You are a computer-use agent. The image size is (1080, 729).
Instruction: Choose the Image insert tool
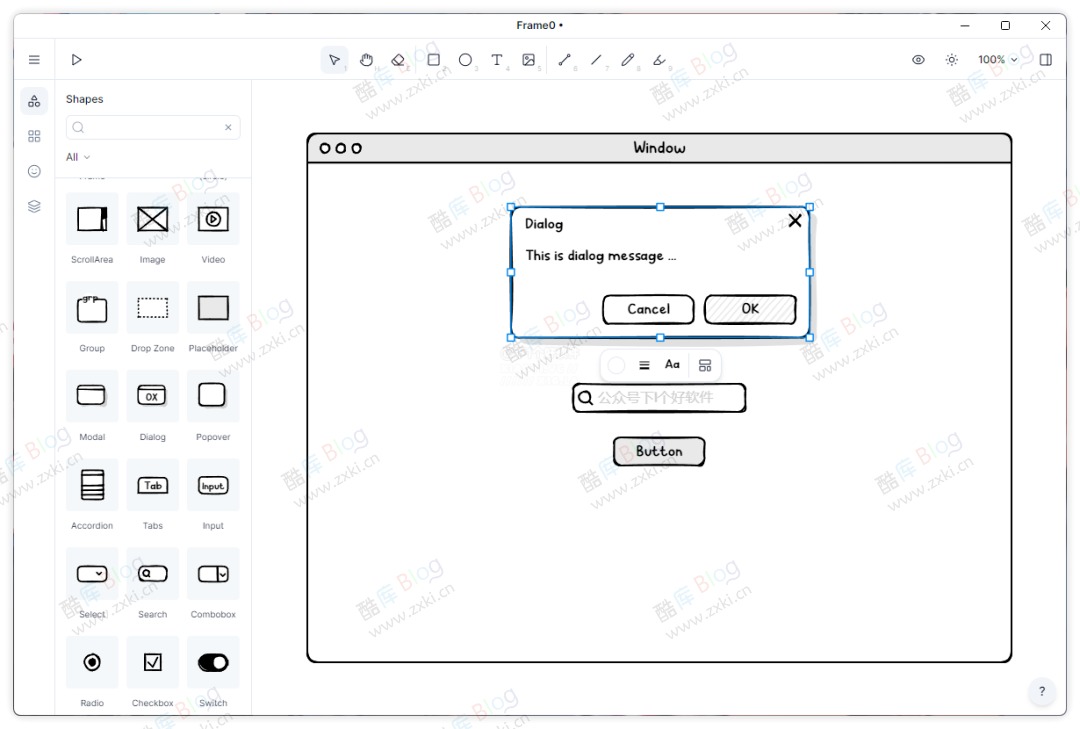529,60
